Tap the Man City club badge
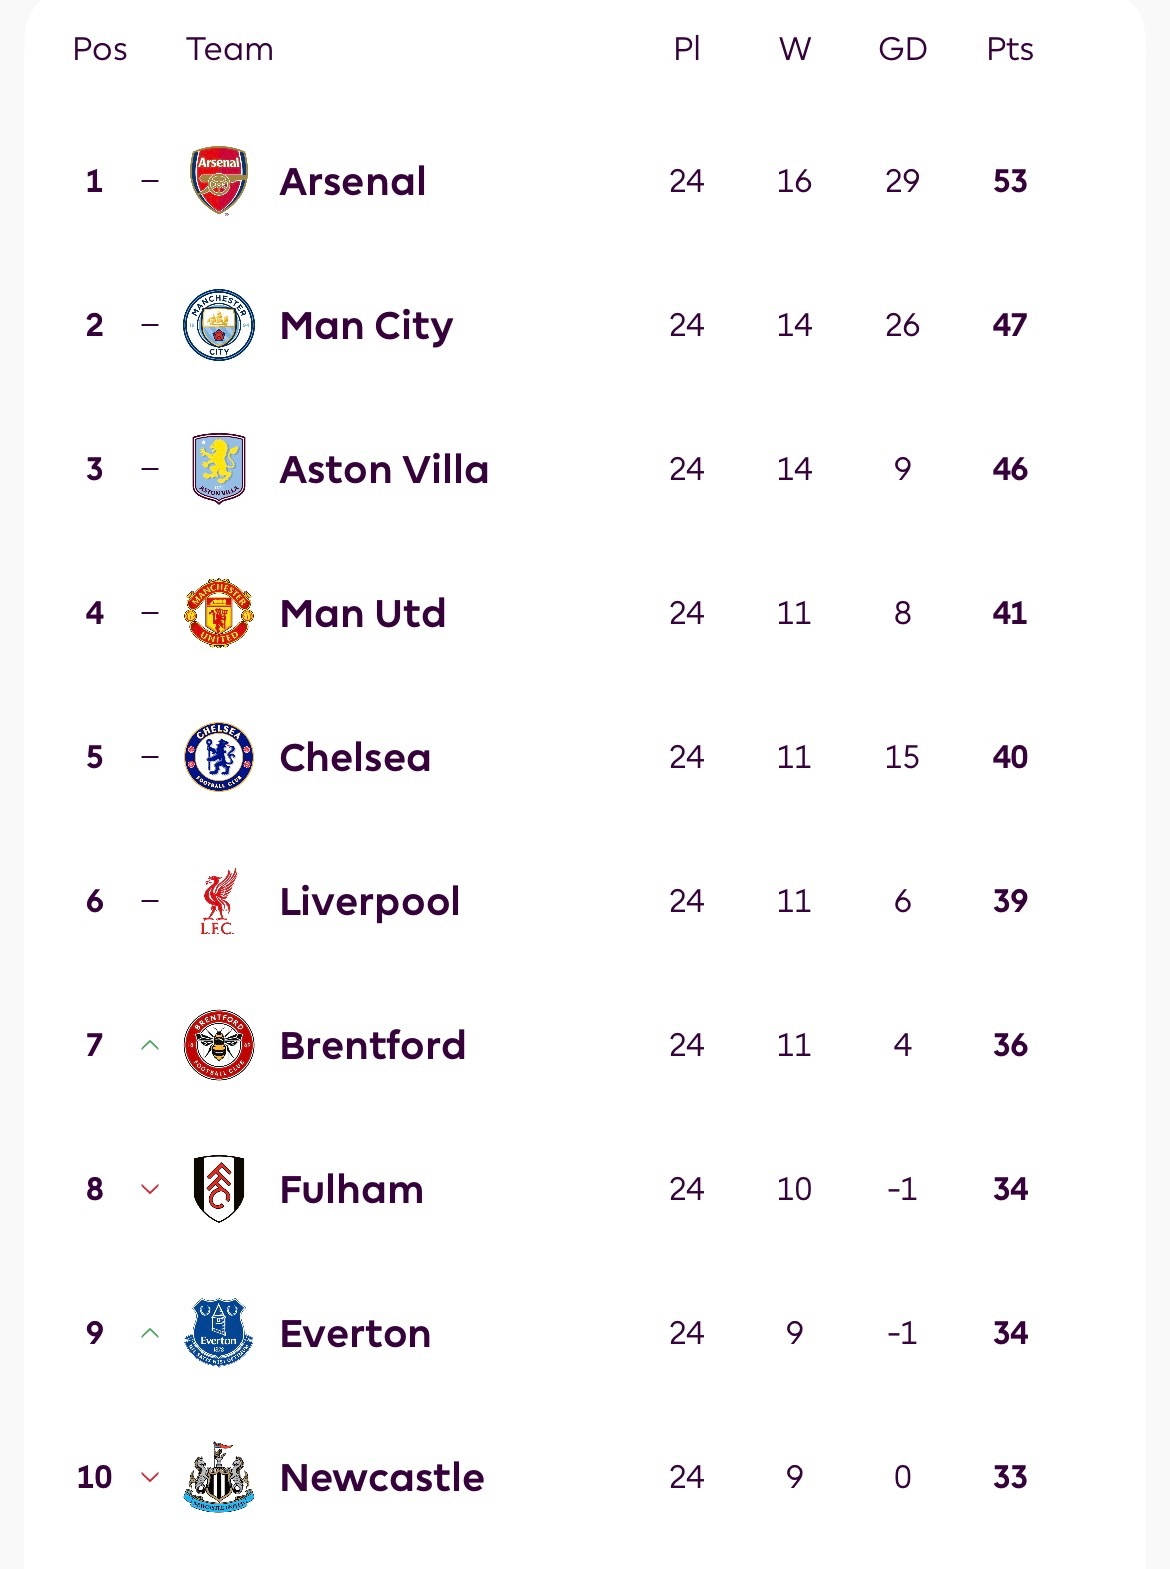The image size is (1170, 1569). (x=219, y=325)
